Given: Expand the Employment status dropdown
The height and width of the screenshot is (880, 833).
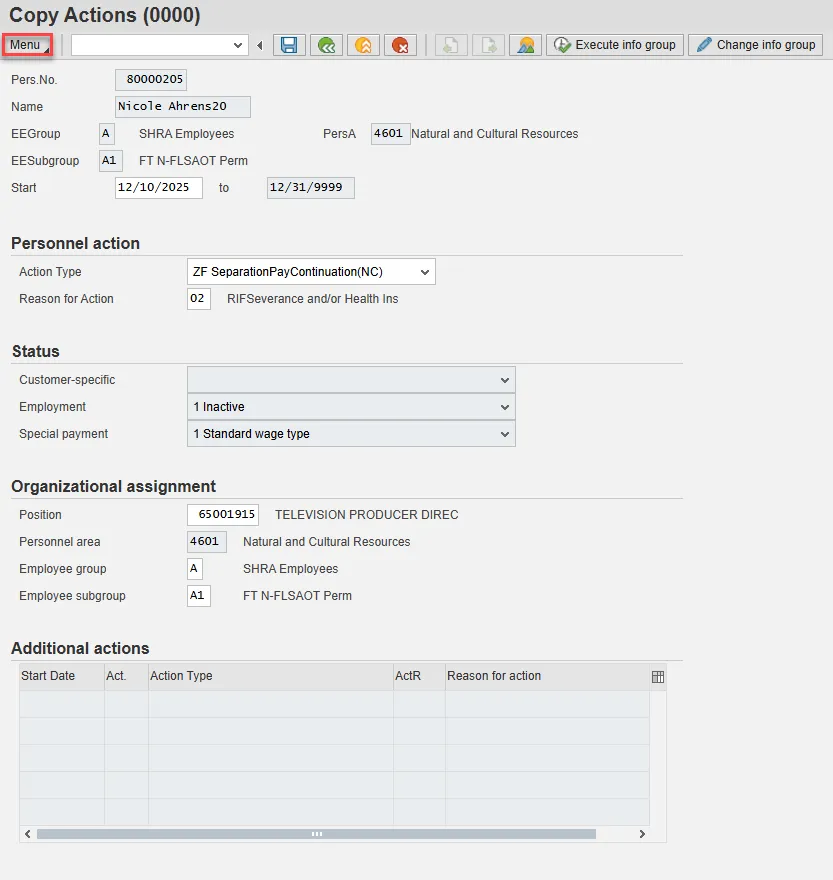Looking at the screenshot, I should 504,407.
